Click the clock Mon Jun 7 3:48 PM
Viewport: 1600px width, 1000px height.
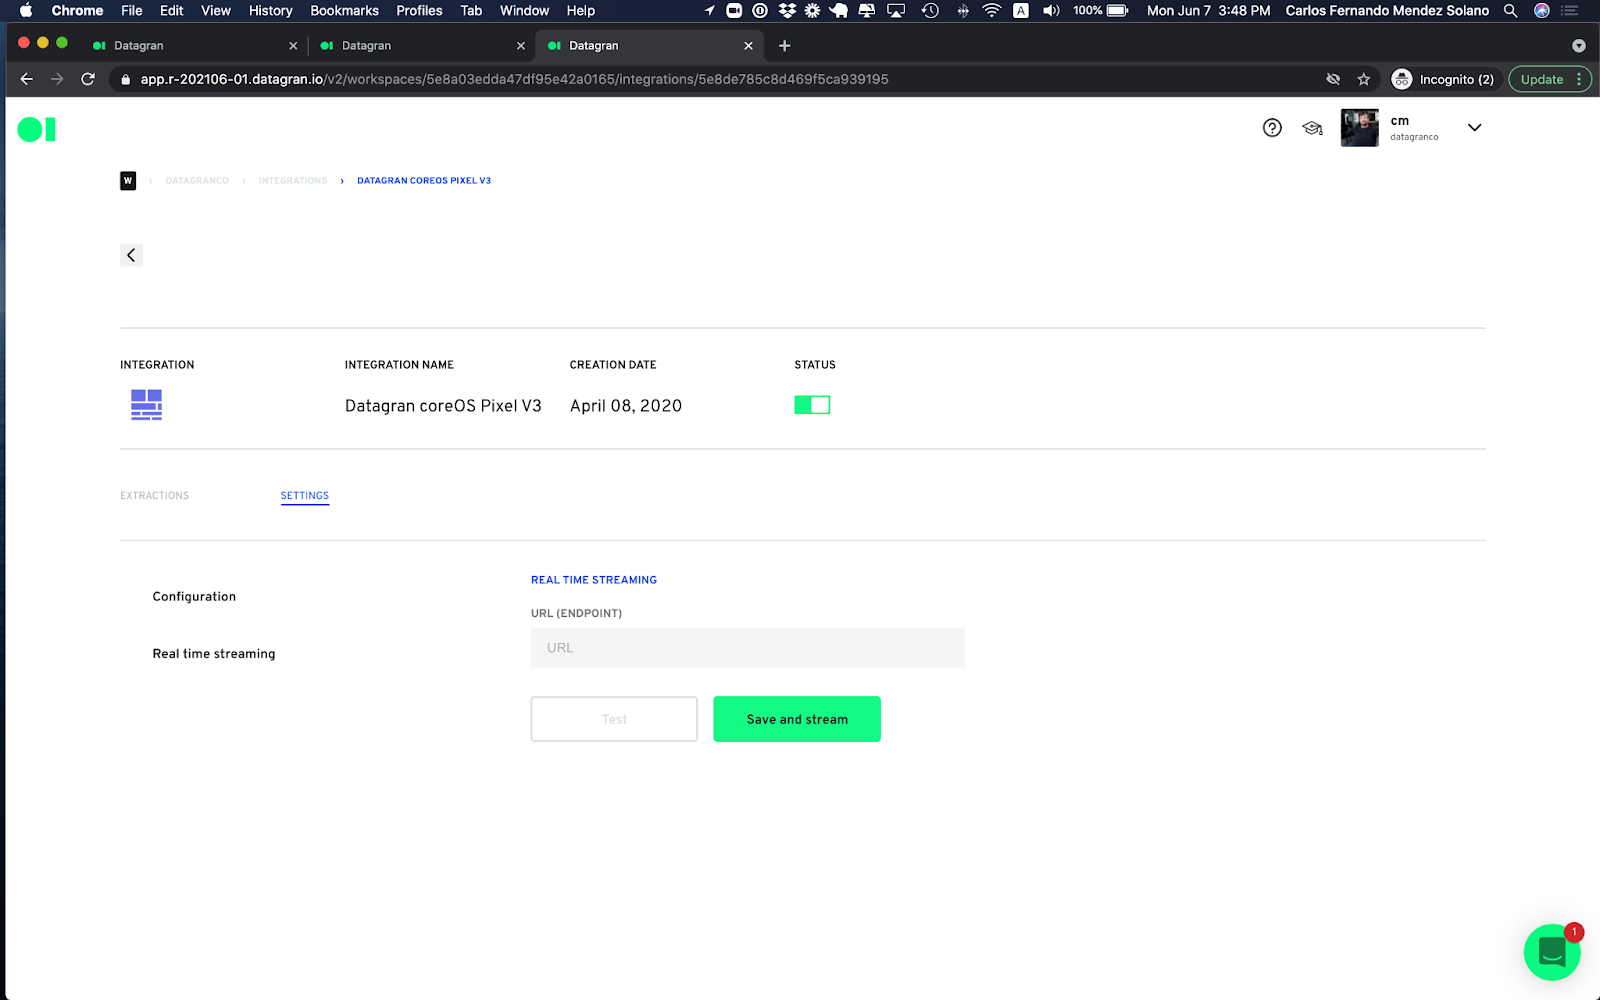[x=1208, y=10]
